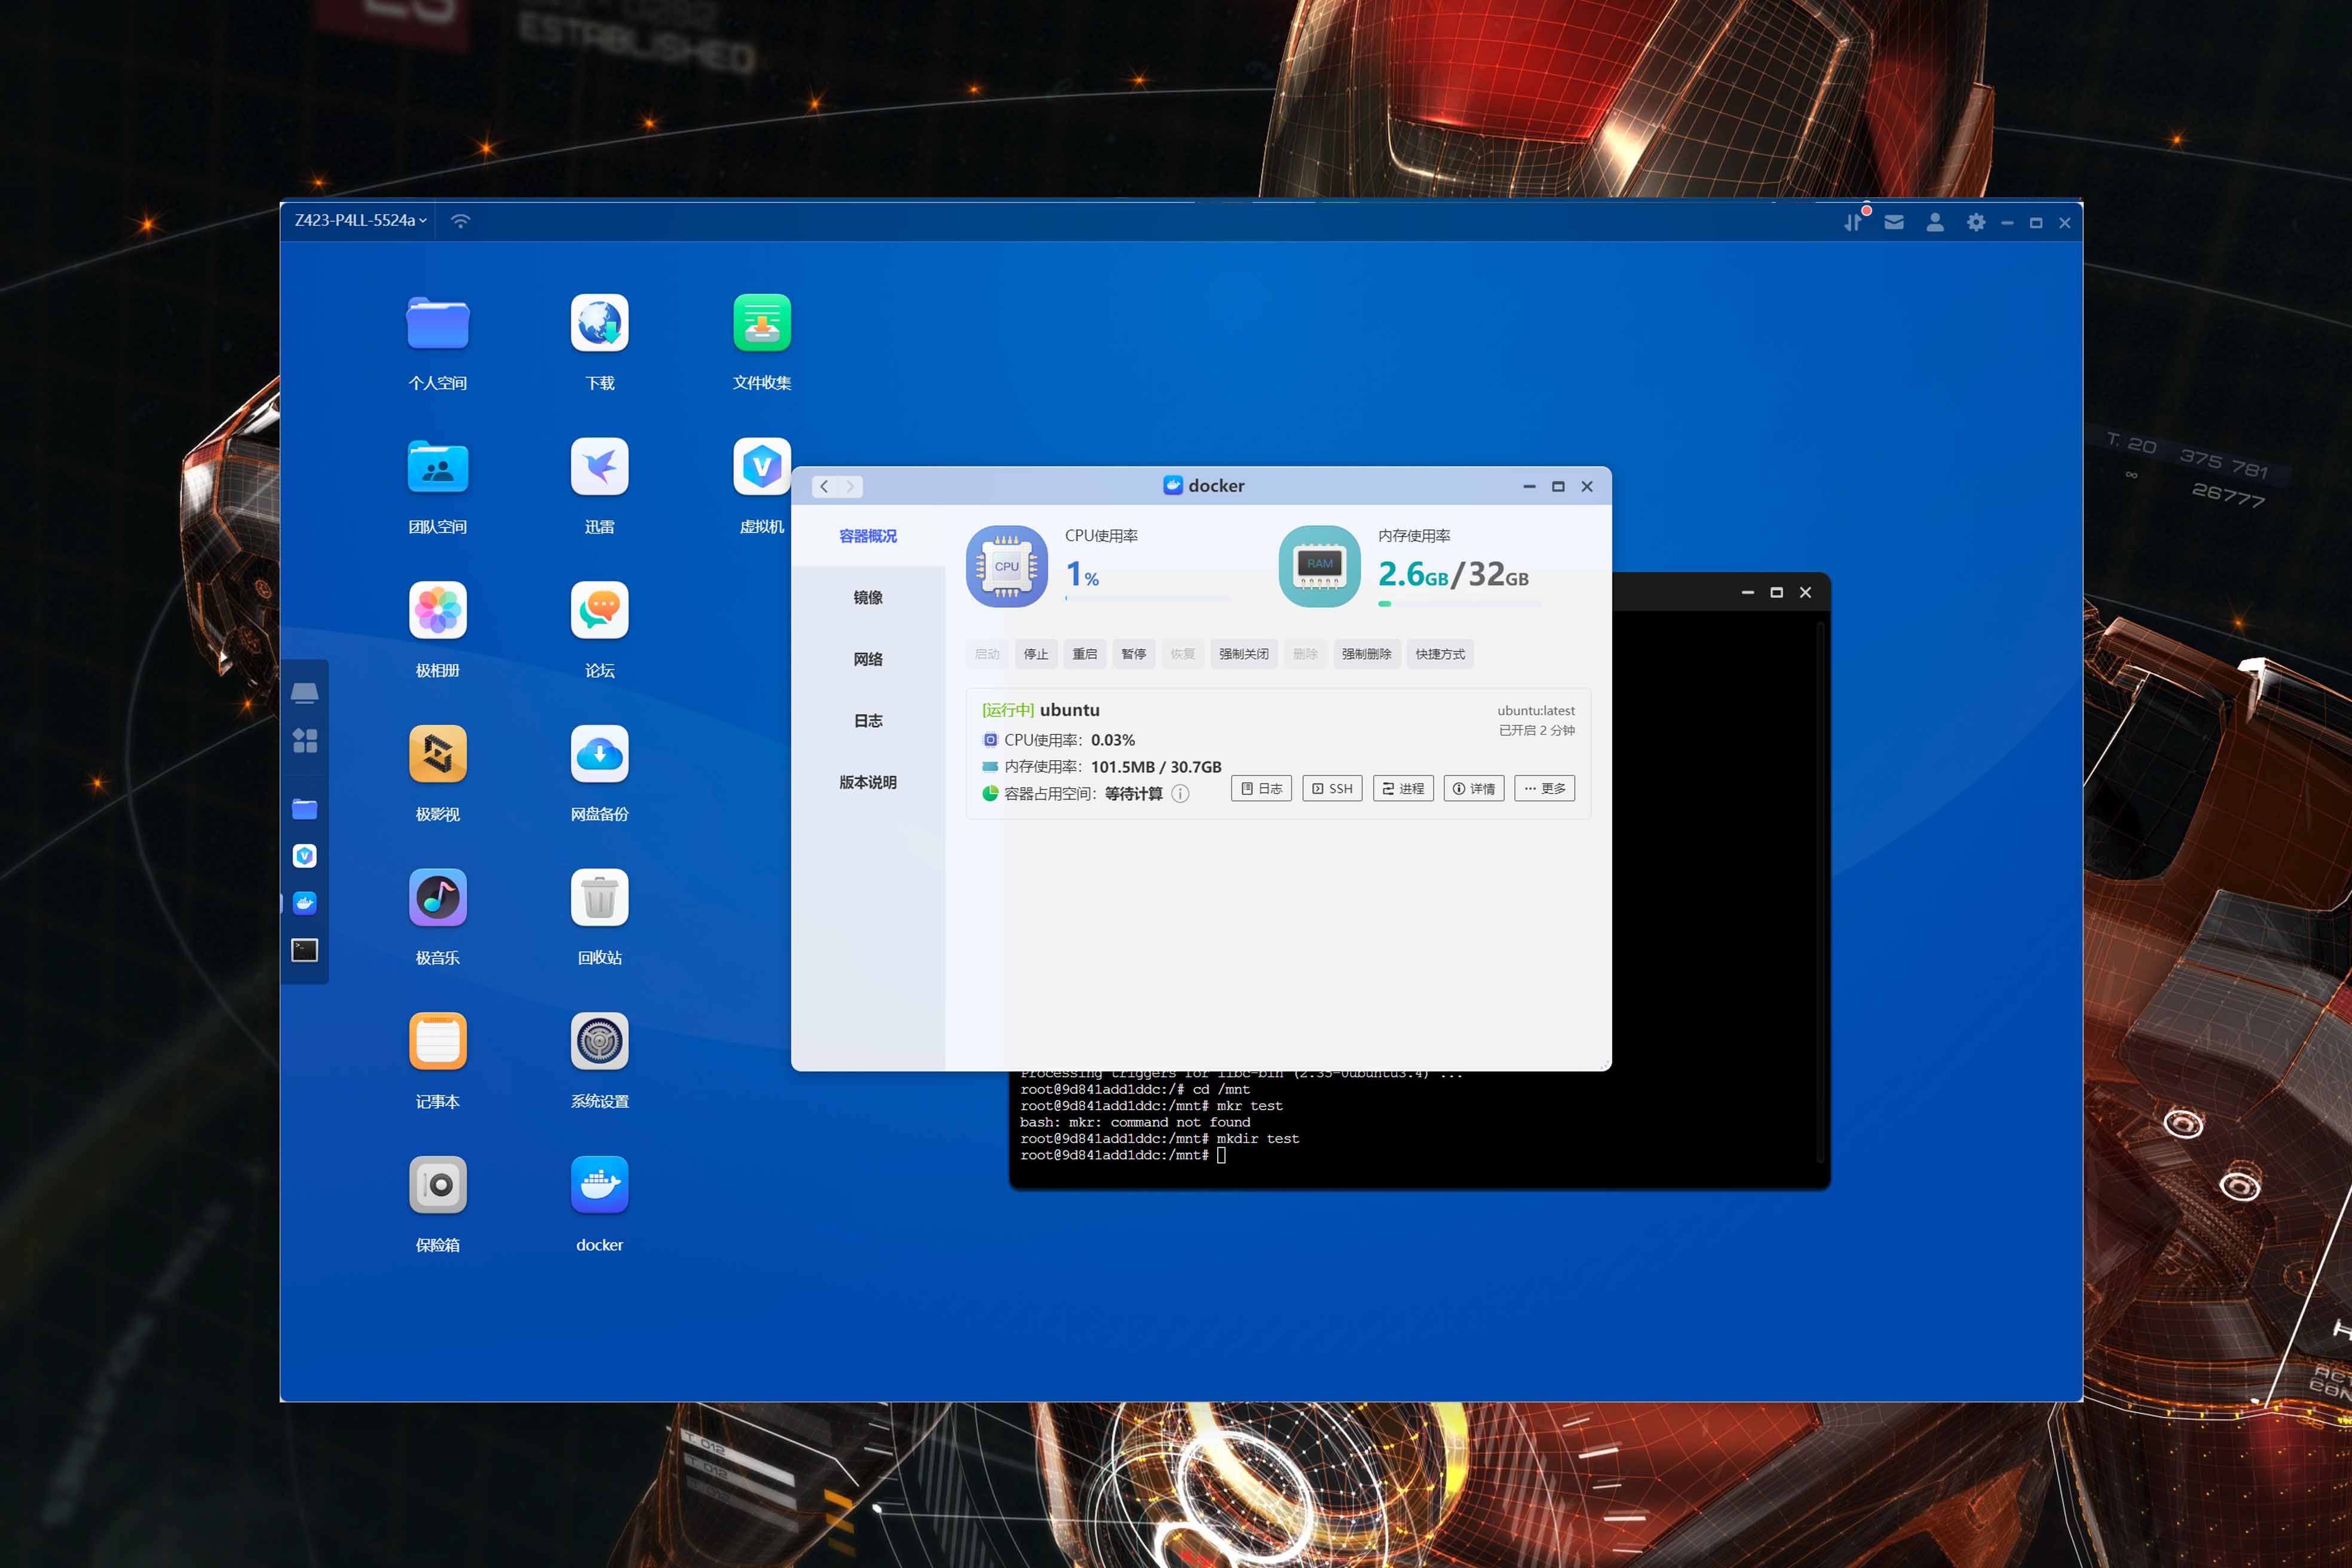Select the 网络 tab

point(868,659)
